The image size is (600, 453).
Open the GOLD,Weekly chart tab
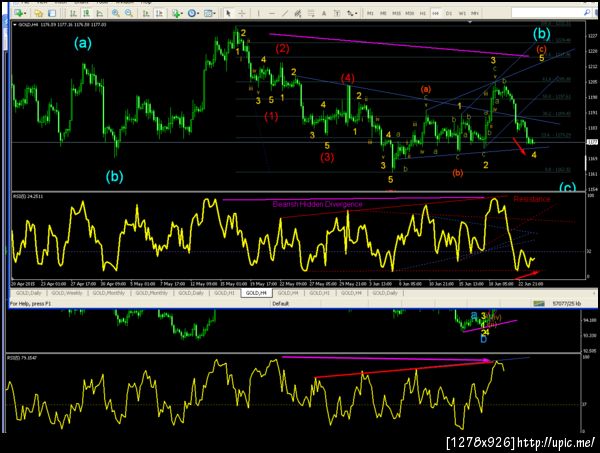click(67, 293)
